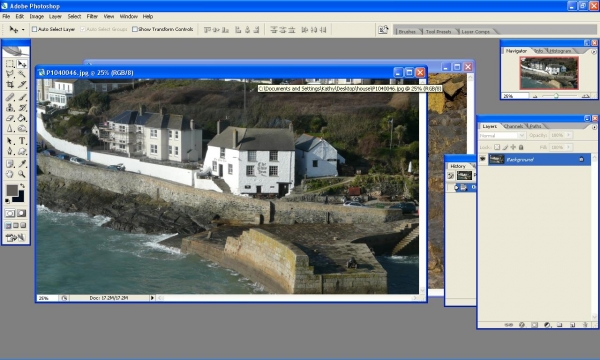
Task: Switch to the Histogram tab
Action: click(561, 50)
